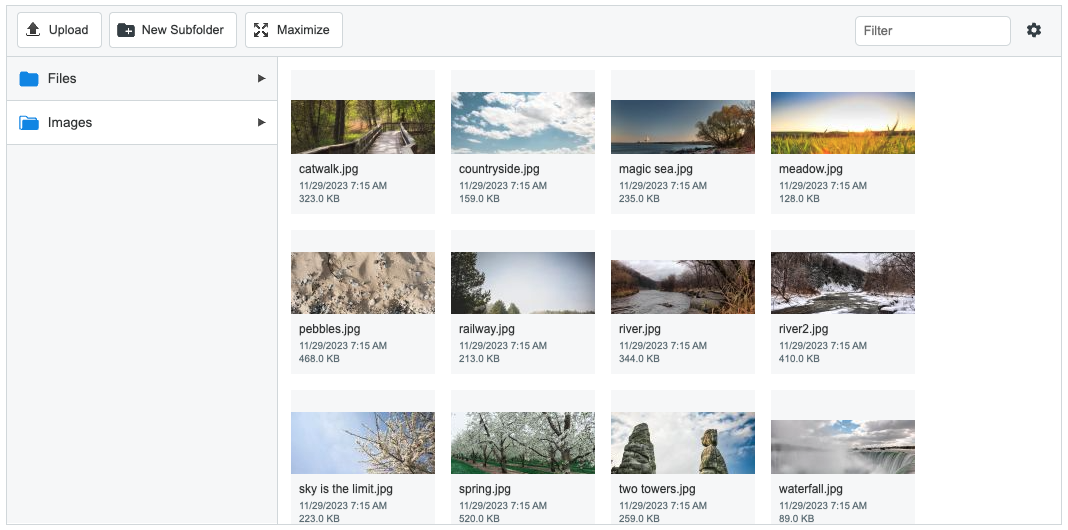Click the 259.0 KB size text

pyautogui.click(x=640, y=519)
